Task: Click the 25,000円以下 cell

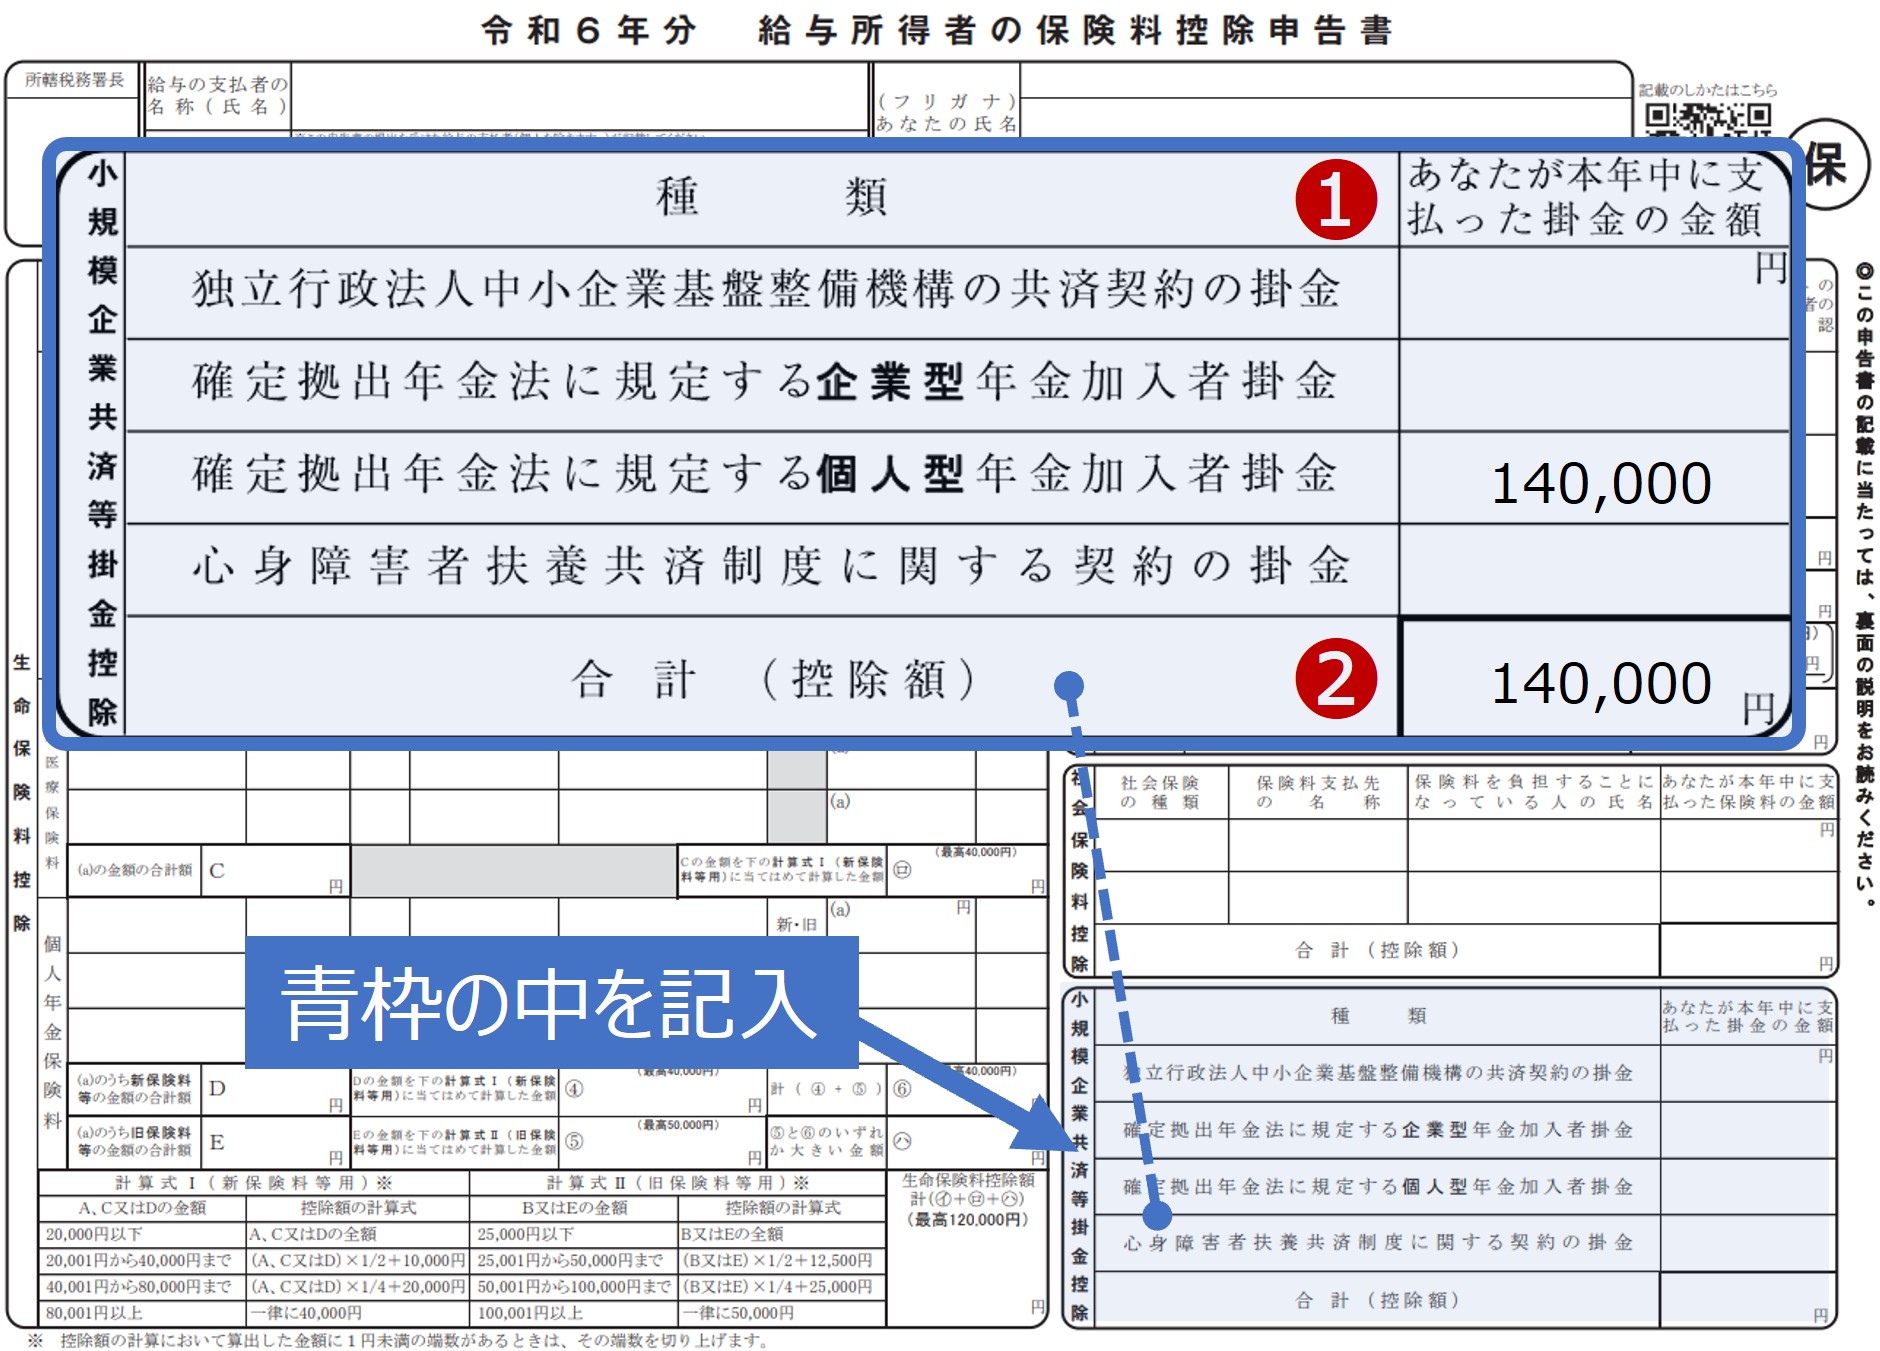Action: click(x=574, y=1235)
